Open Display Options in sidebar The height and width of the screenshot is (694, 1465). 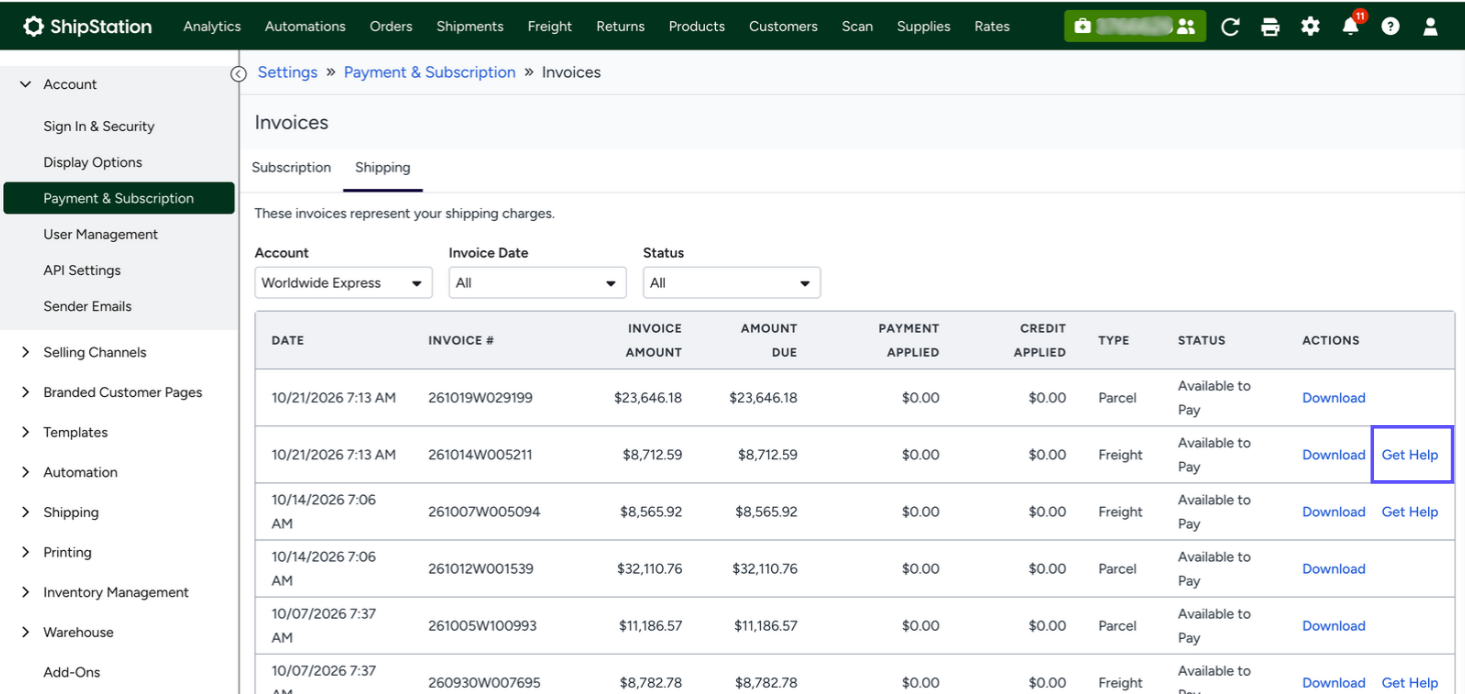(93, 162)
